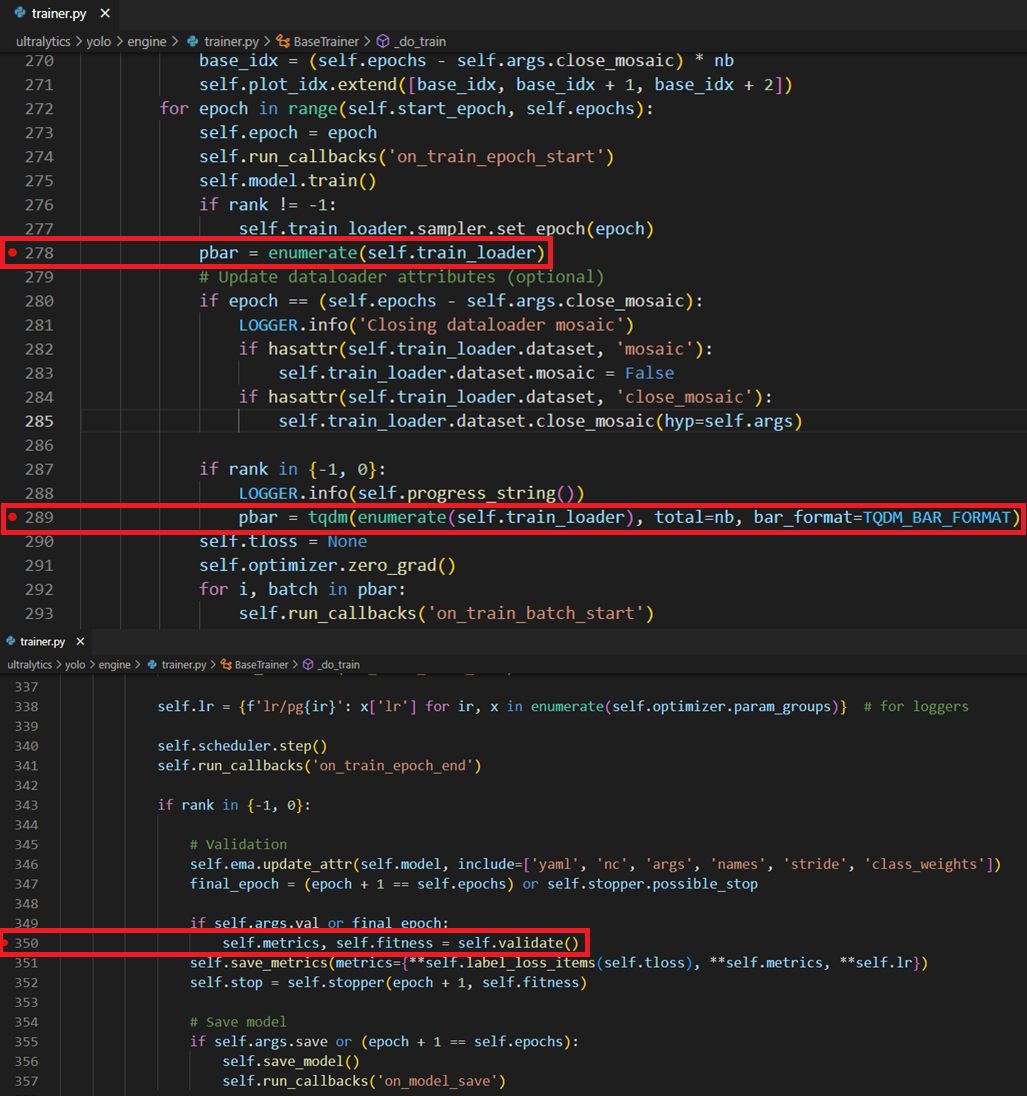Click 'self.validate()' on line 350

(x=519, y=943)
